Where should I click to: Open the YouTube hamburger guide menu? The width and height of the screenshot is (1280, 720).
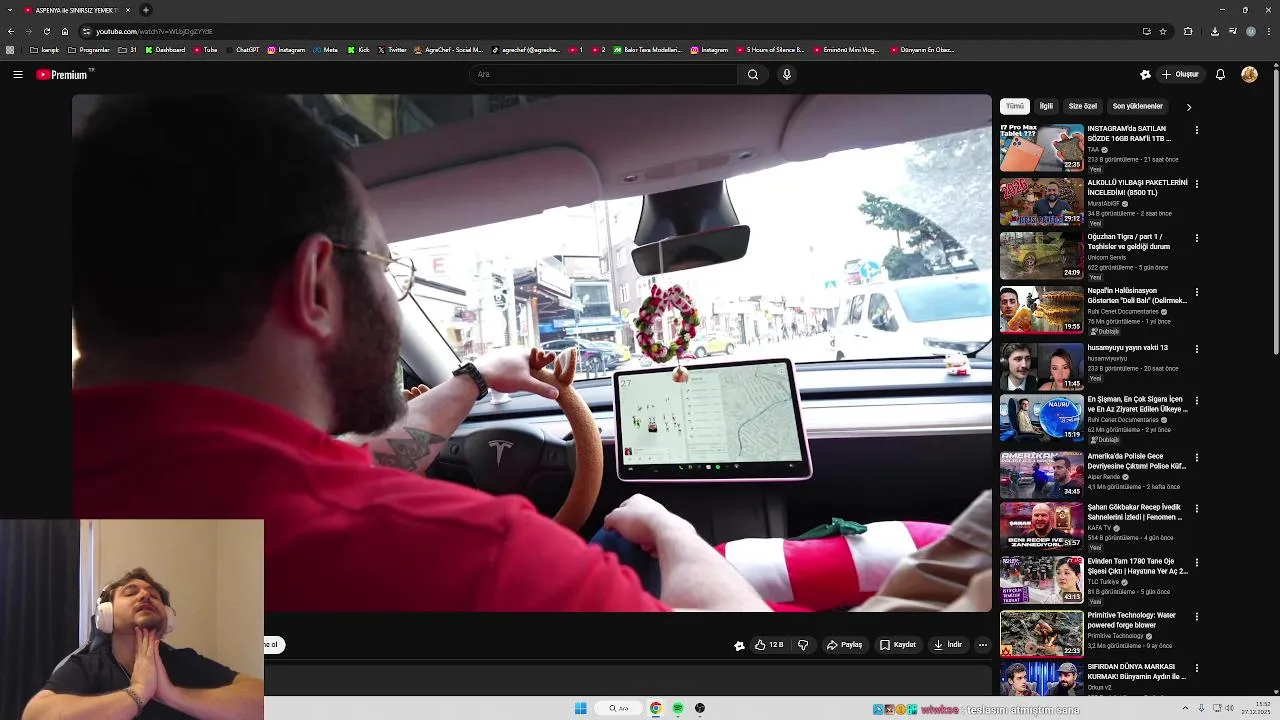point(18,74)
